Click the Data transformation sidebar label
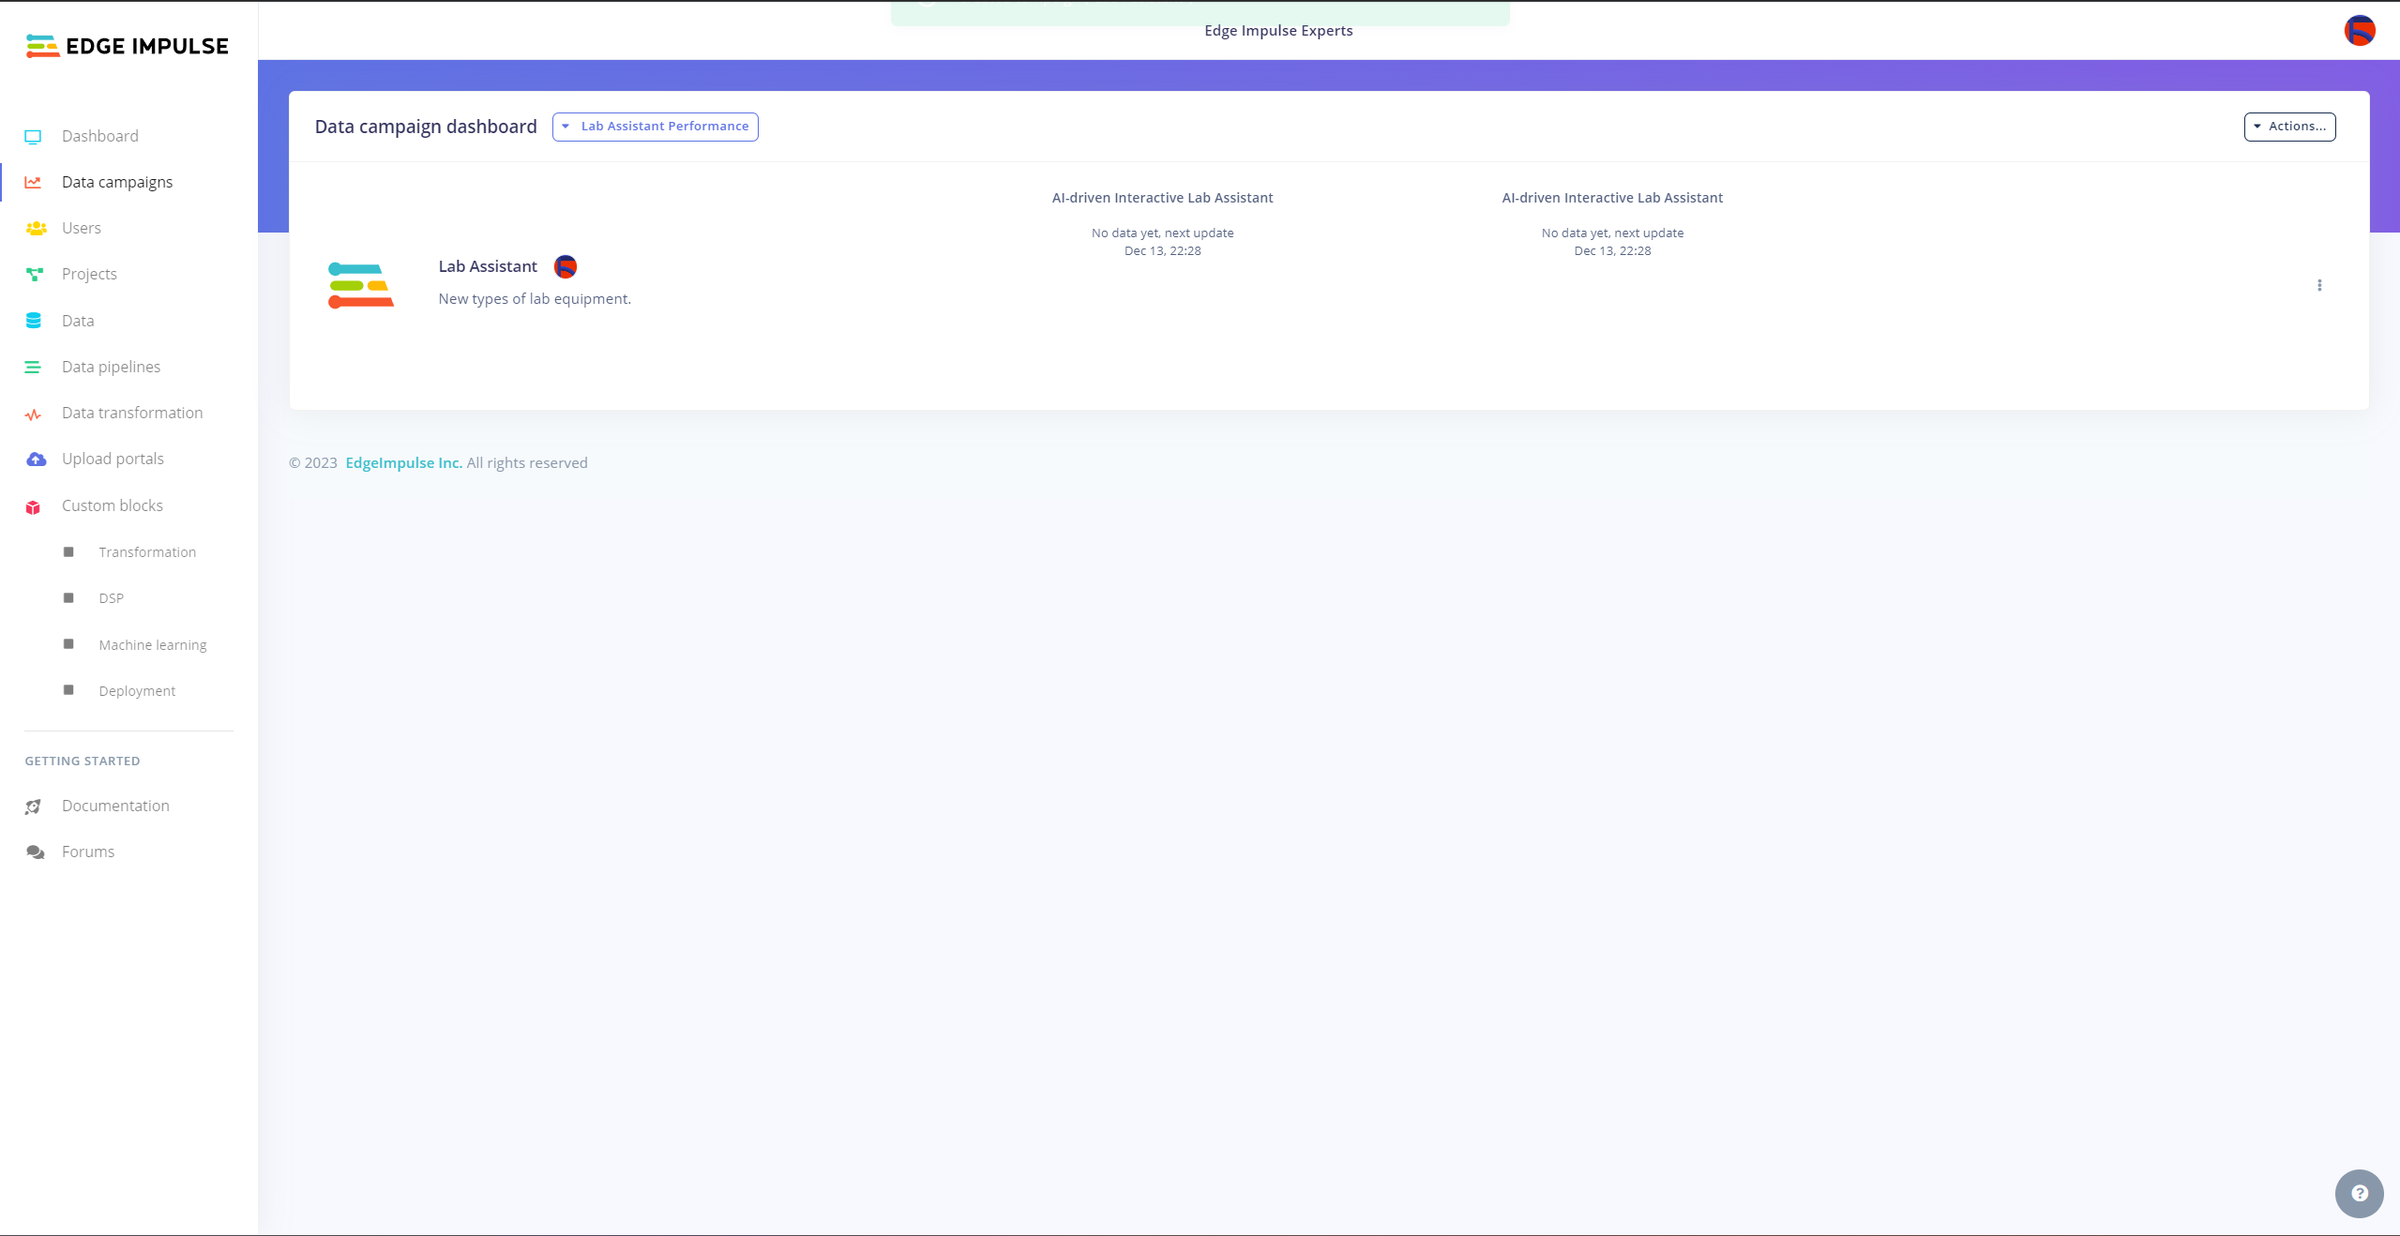Screen dimensions: 2400x1236 [x=132, y=413]
